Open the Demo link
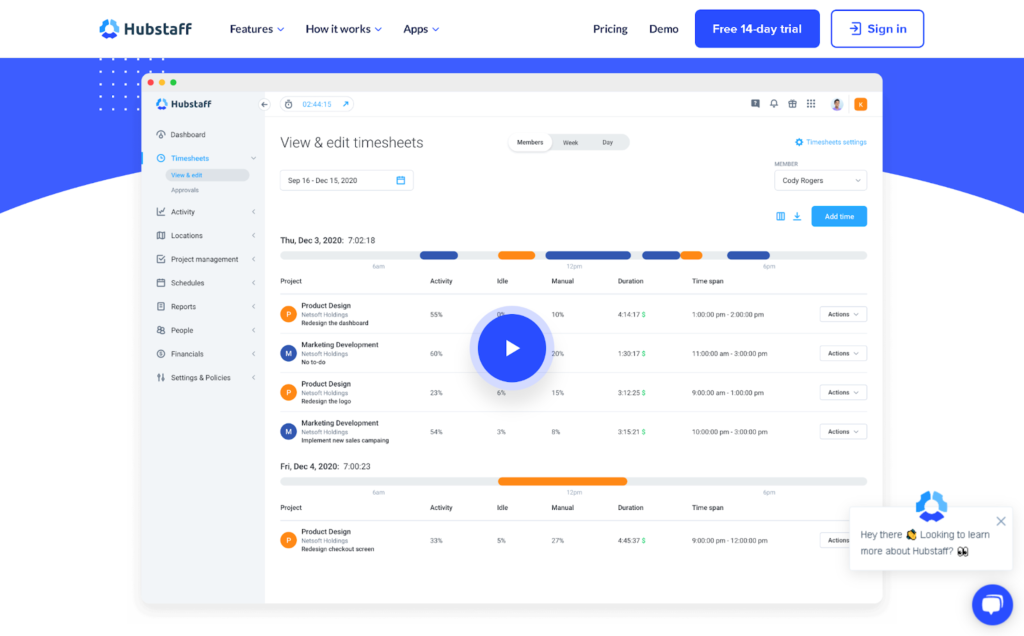Screen dimensions: 1024x636 pos(664,29)
